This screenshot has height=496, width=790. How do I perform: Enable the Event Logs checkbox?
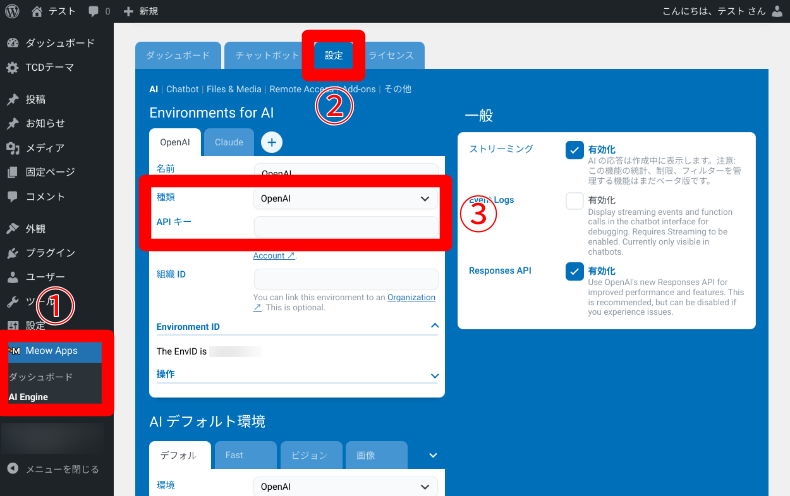click(x=574, y=201)
